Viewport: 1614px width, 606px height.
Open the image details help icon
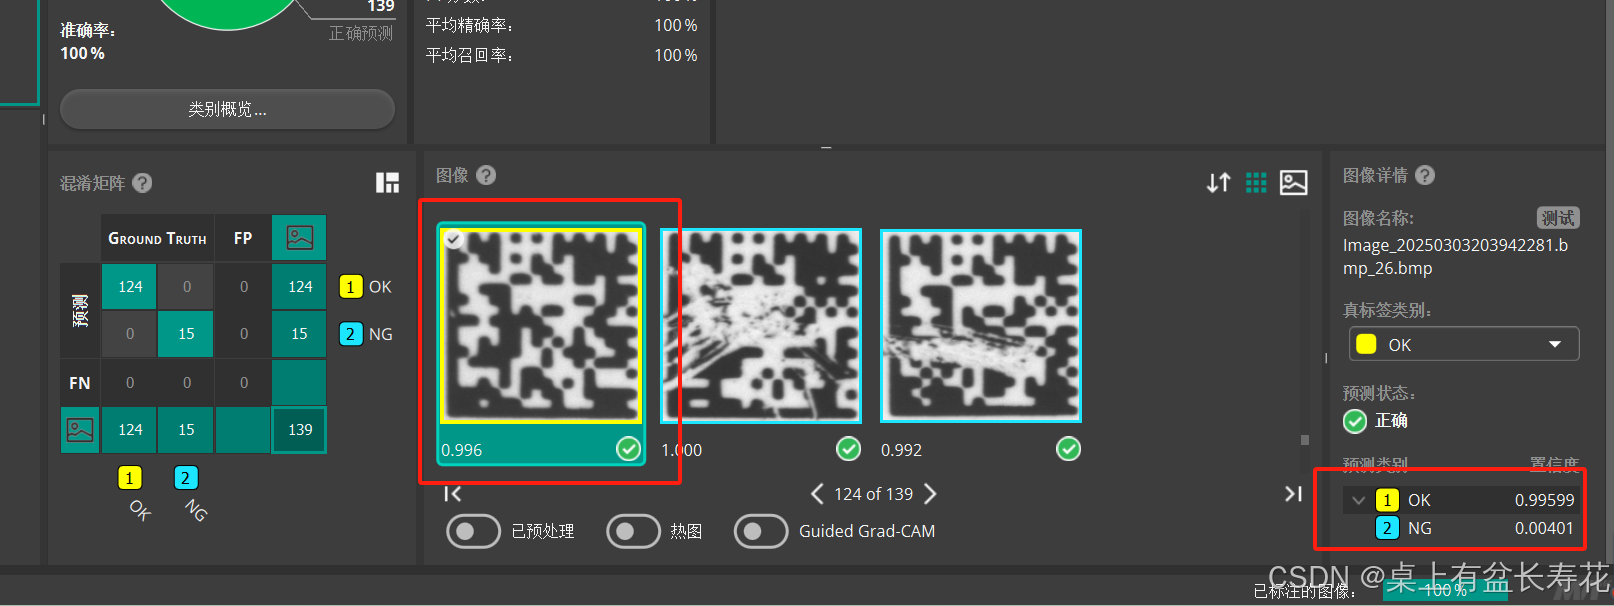point(1425,175)
